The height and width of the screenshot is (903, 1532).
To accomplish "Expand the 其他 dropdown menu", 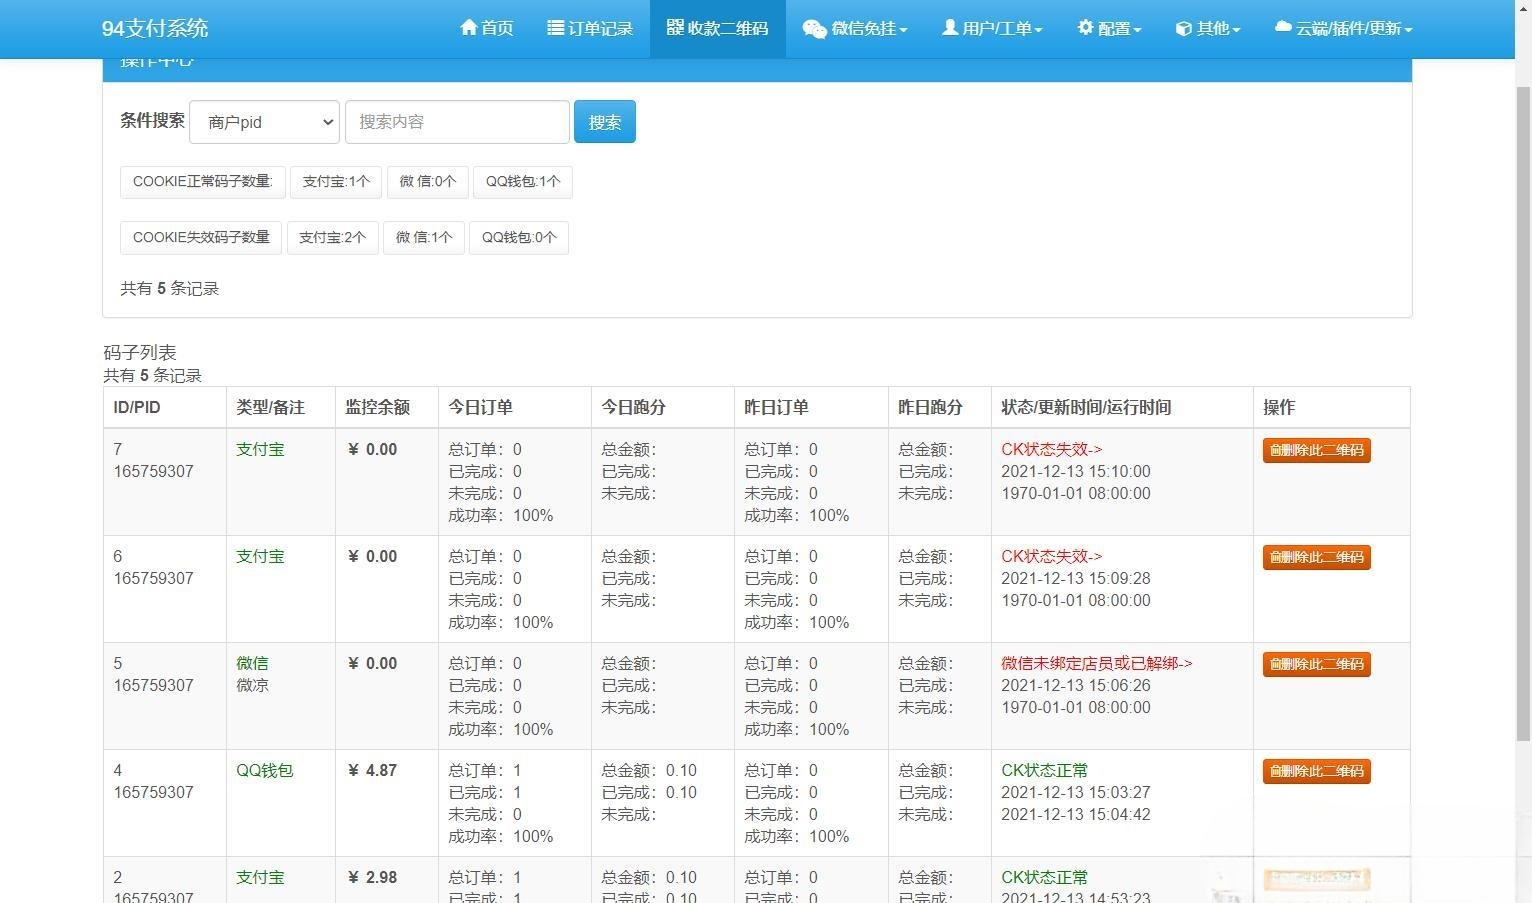I will pos(1208,28).
